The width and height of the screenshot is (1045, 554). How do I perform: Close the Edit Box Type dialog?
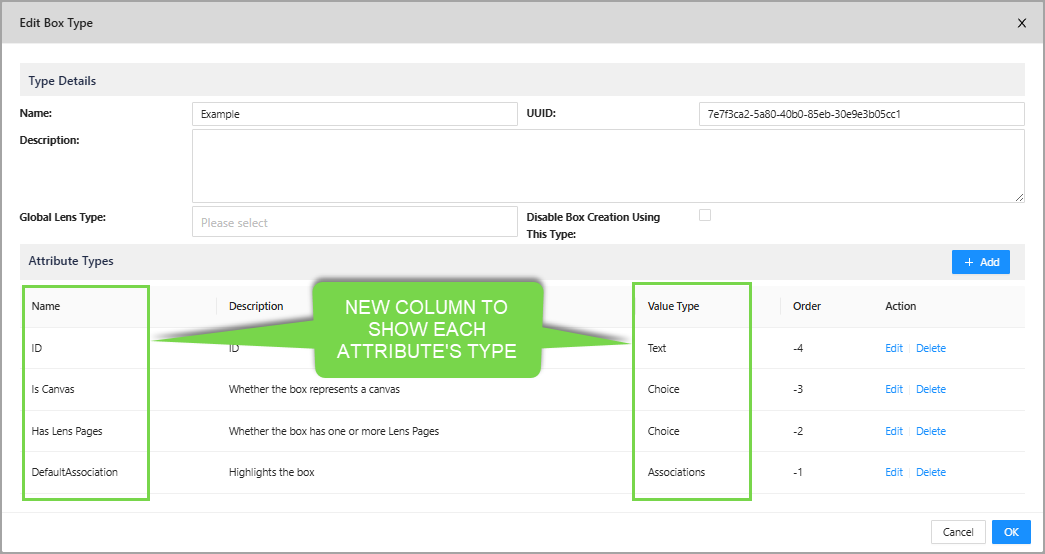[1021, 23]
